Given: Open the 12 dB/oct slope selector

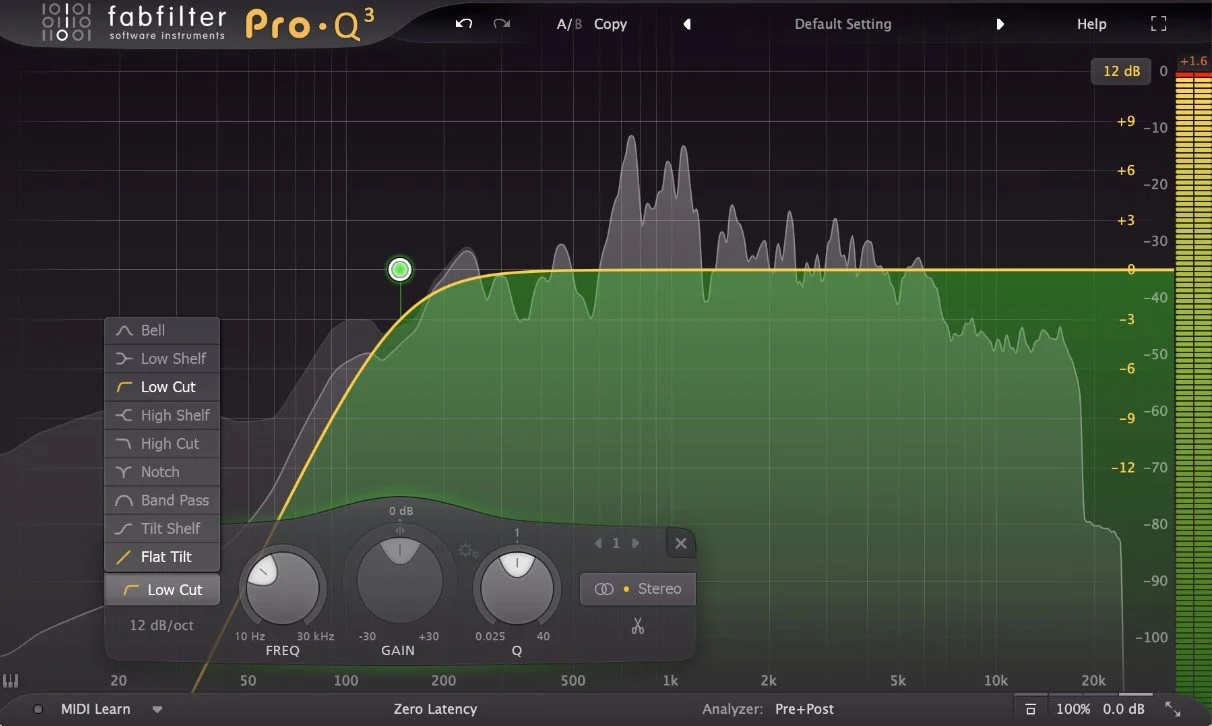Looking at the screenshot, I should click(x=162, y=625).
